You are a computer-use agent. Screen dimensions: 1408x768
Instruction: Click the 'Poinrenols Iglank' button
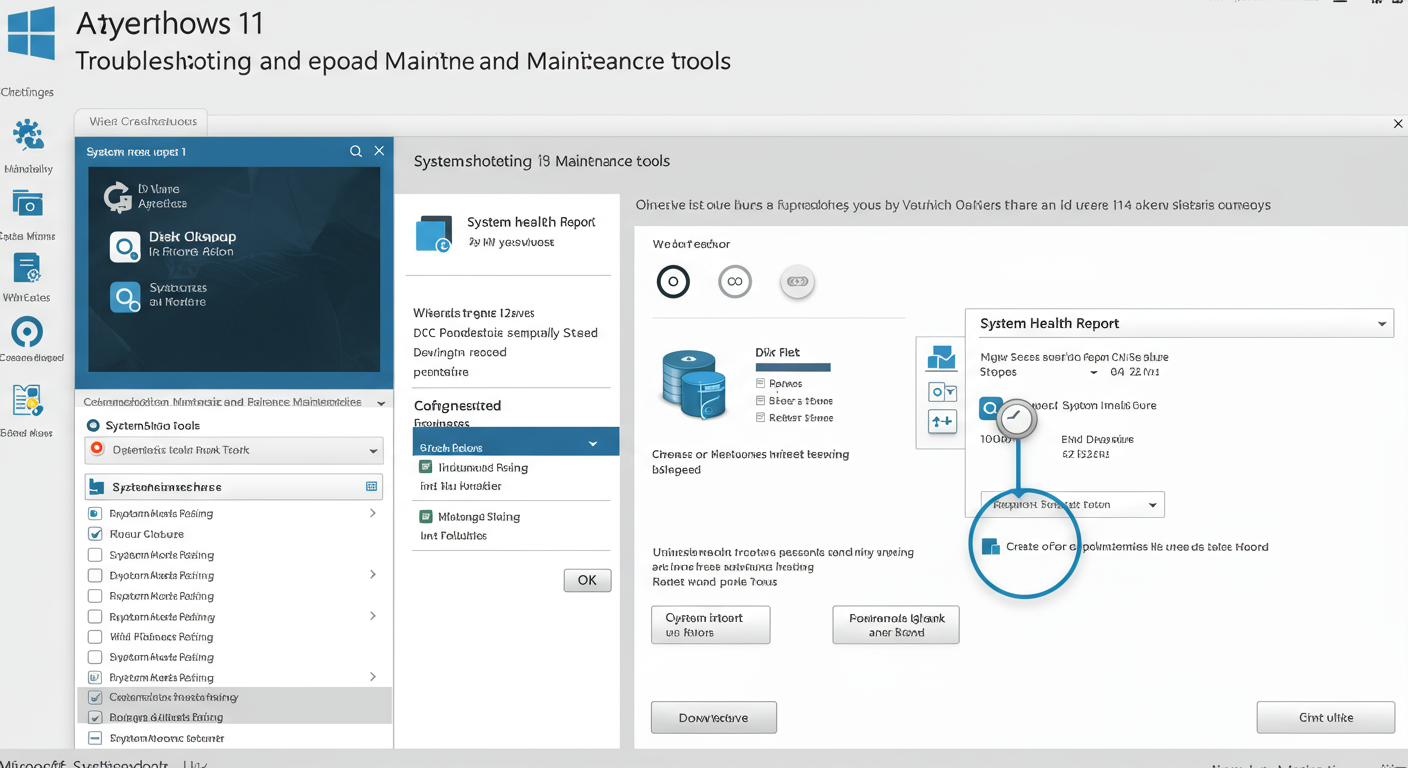point(896,625)
